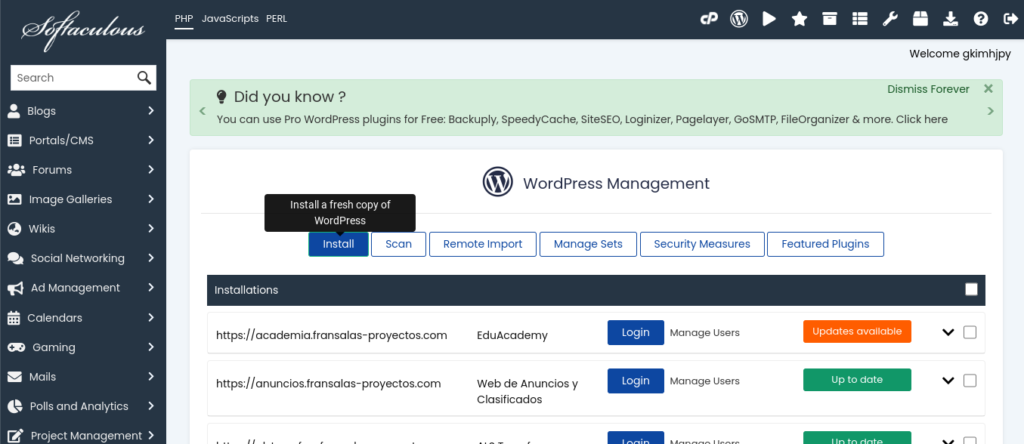Open script demos via the play icon
The width and height of the screenshot is (1024, 444).
click(x=769, y=19)
